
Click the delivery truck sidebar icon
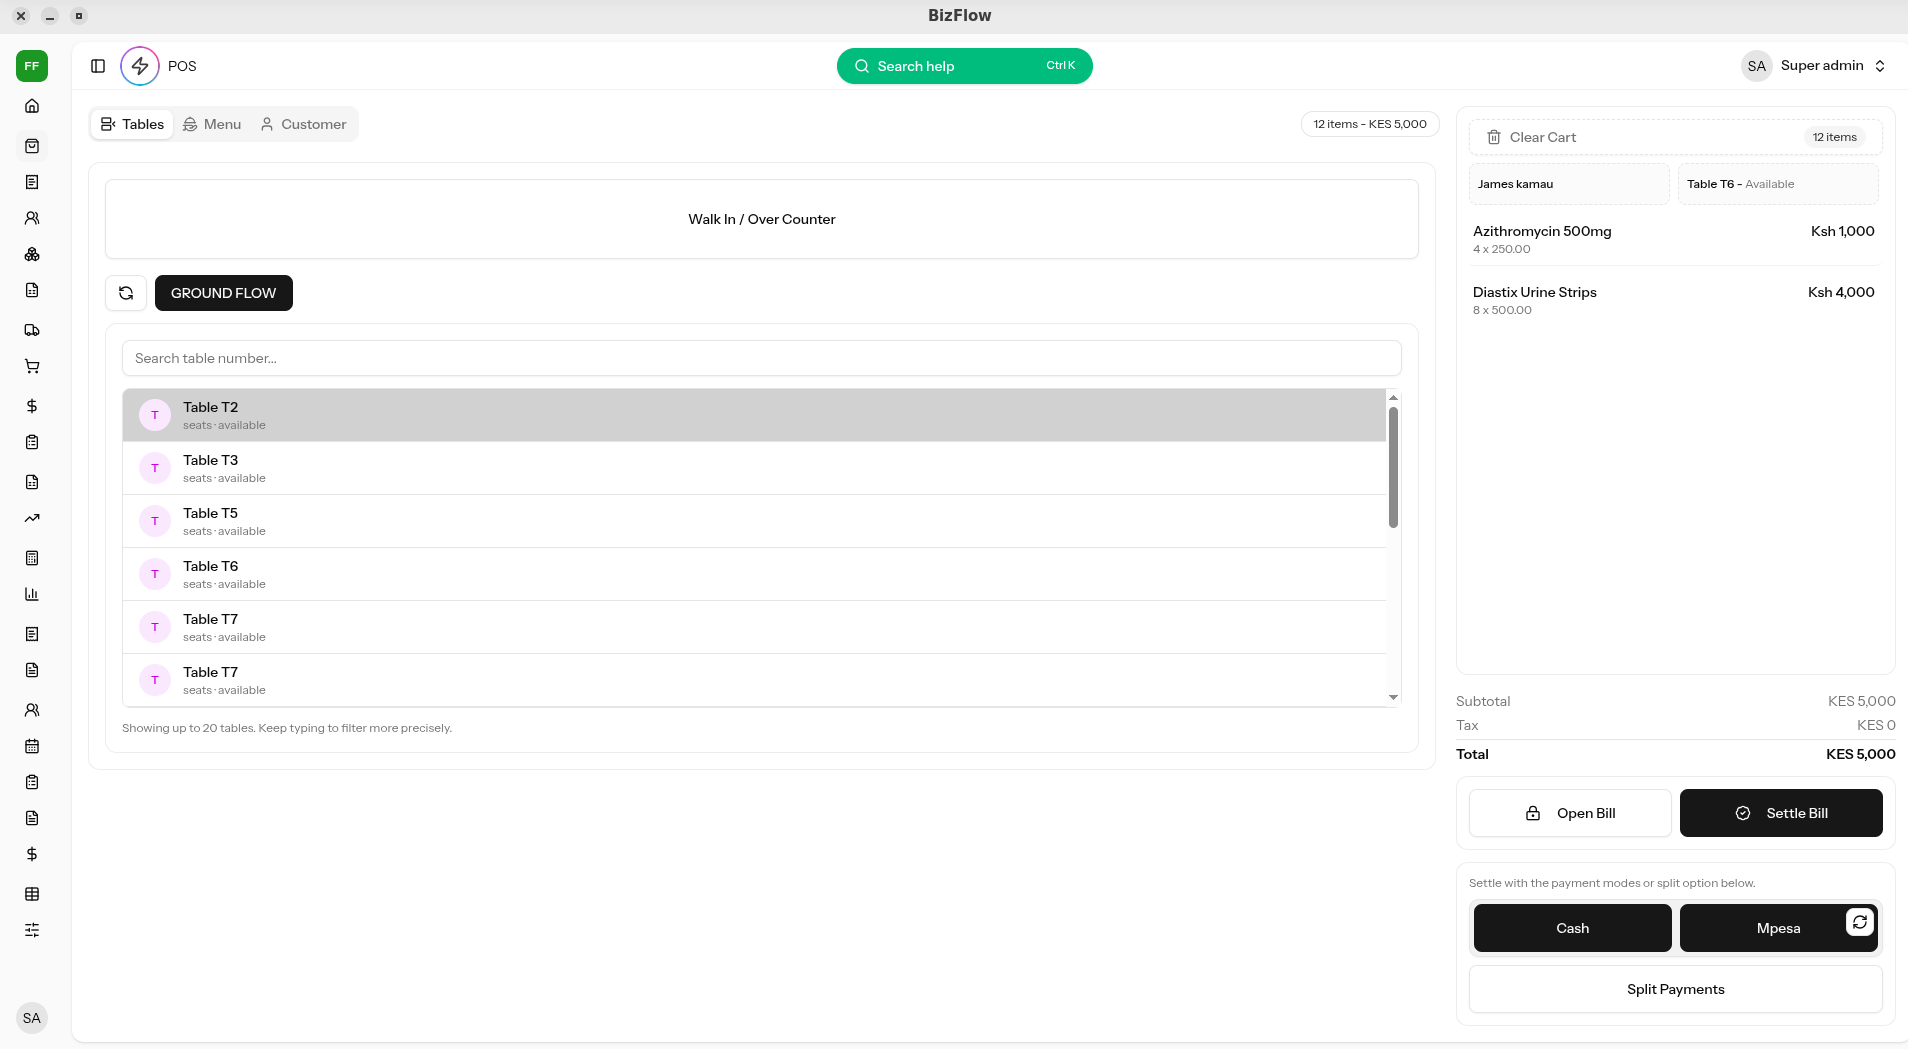pos(32,330)
